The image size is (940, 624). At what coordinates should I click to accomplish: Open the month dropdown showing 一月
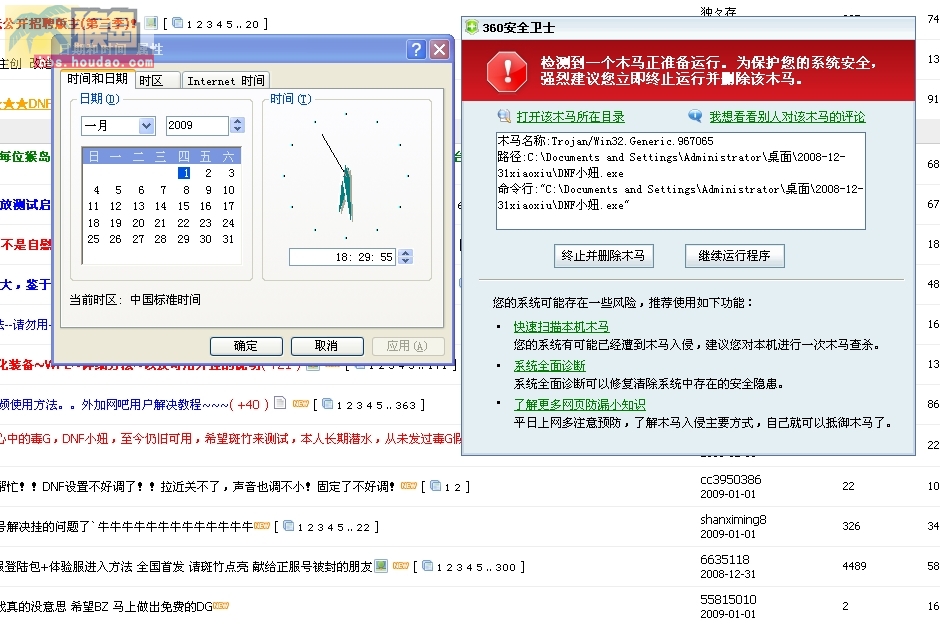tap(146, 125)
